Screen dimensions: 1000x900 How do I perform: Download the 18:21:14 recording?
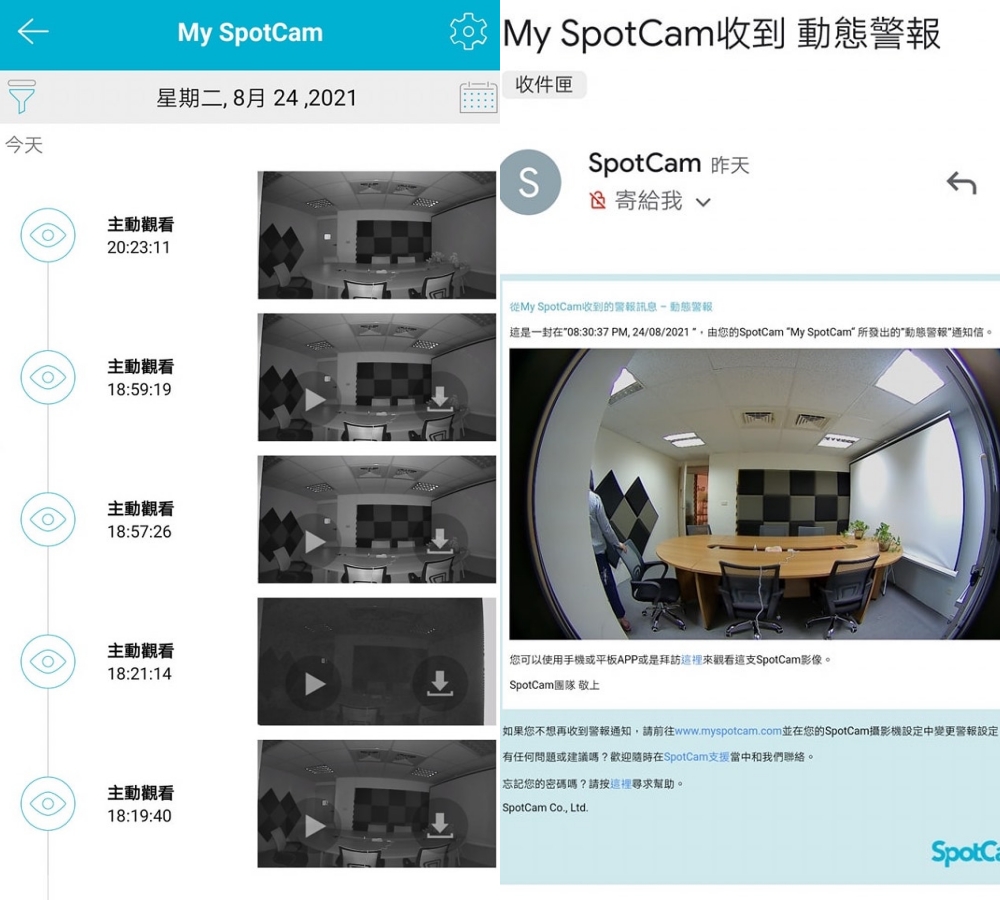[439, 684]
